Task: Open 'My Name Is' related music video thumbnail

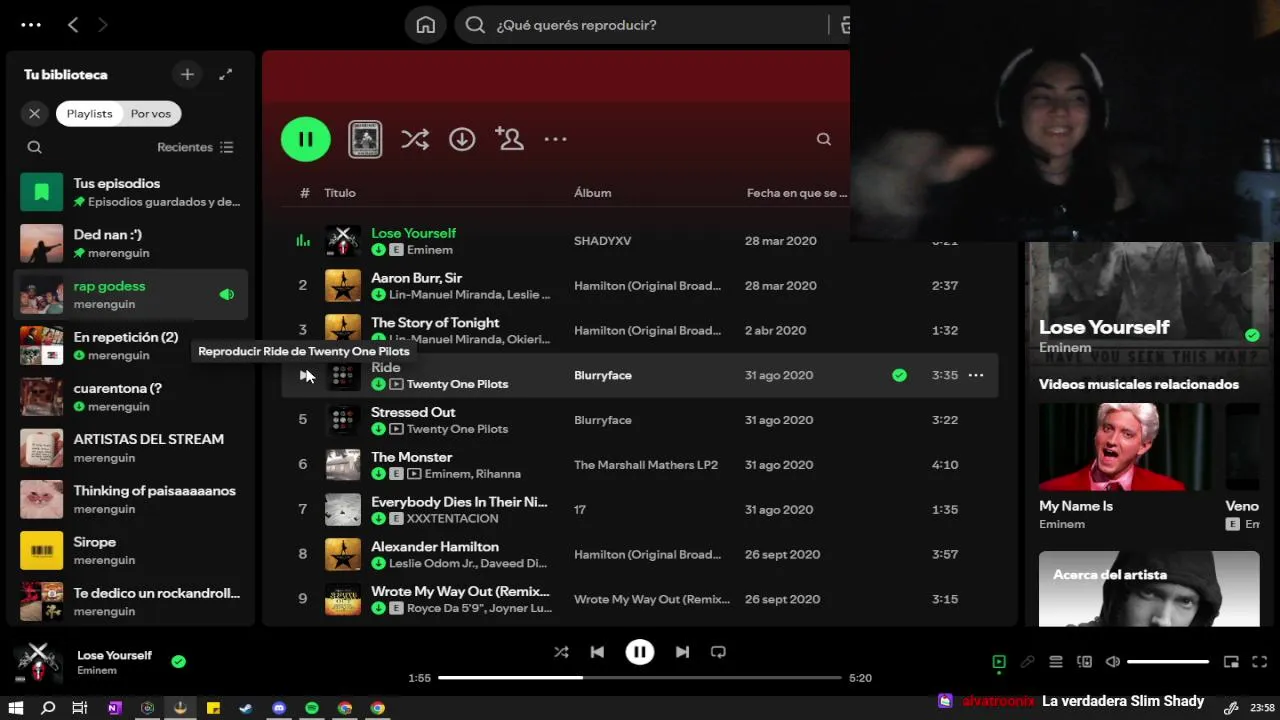Action: pos(1126,447)
